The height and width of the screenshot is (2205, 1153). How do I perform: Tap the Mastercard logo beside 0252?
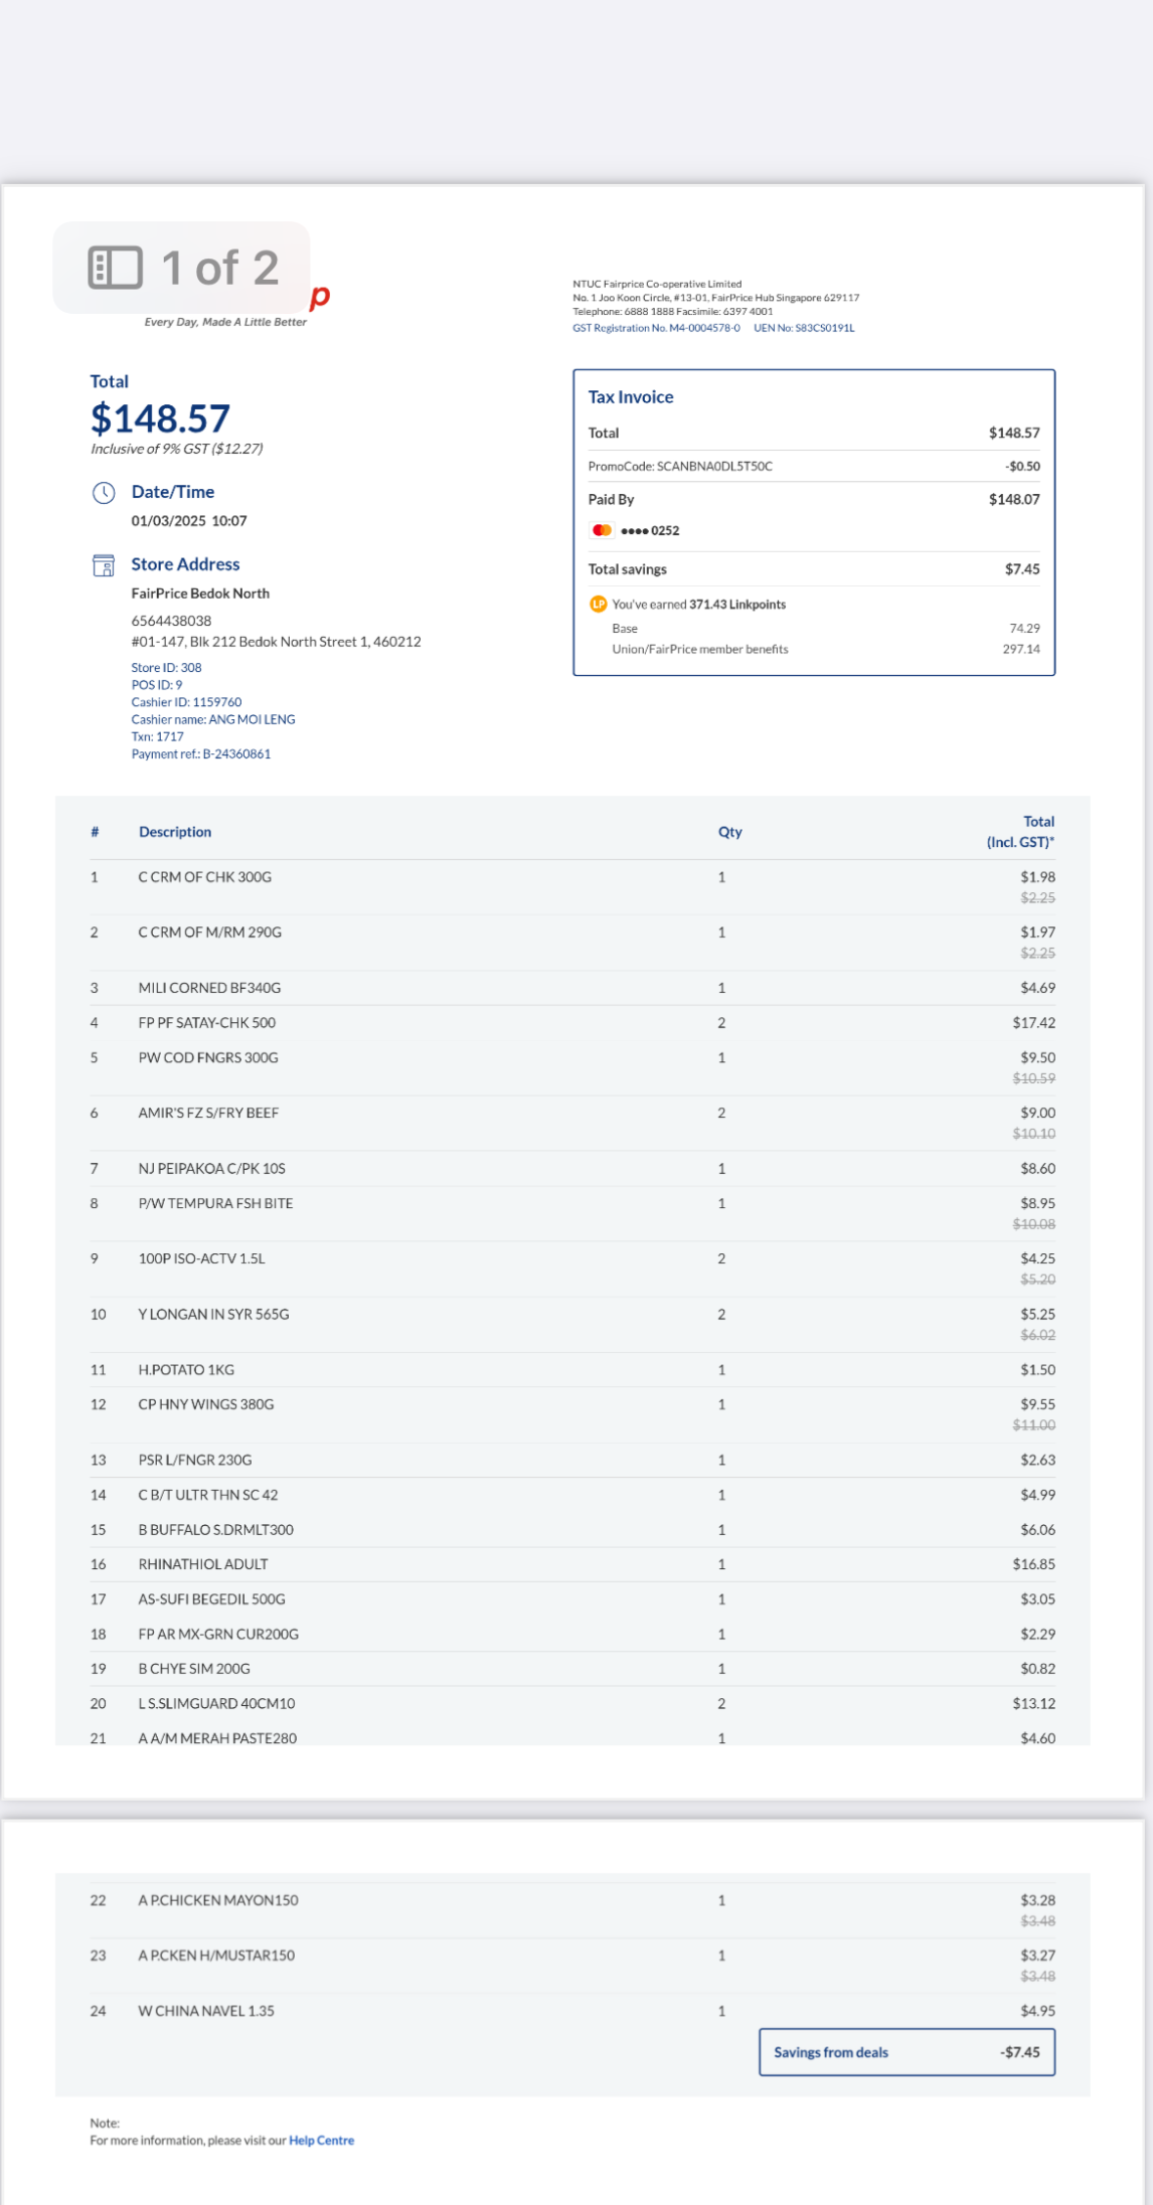point(602,530)
